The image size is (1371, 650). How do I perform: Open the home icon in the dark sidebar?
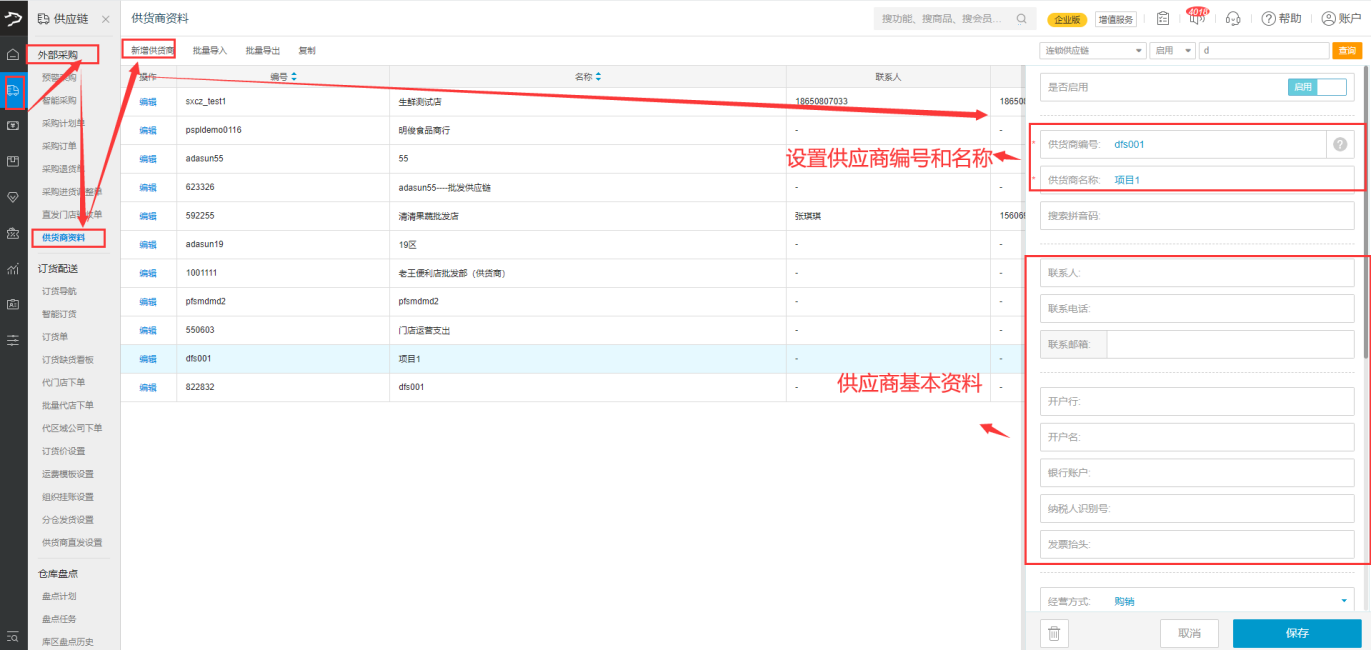coord(13,54)
